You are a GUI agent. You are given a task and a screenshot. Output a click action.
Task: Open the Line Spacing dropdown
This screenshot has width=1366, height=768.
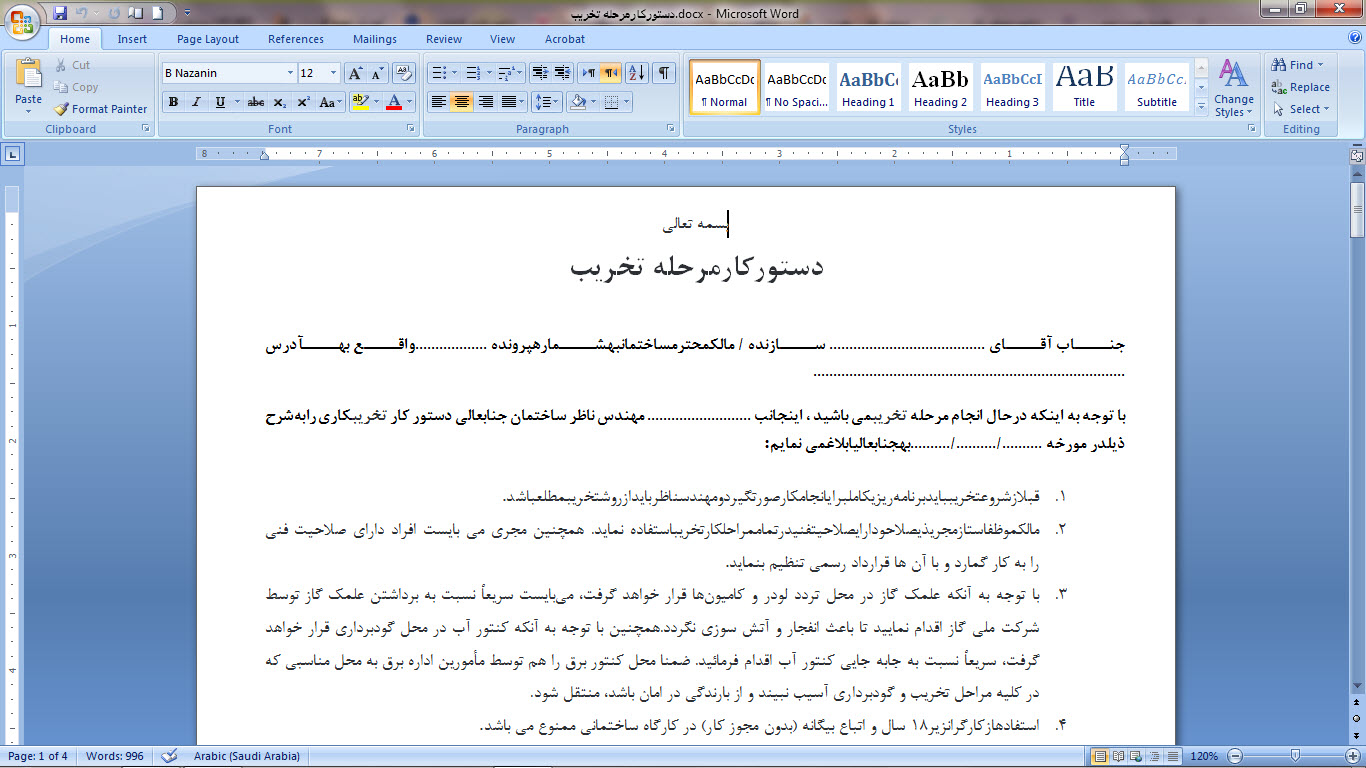click(546, 102)
